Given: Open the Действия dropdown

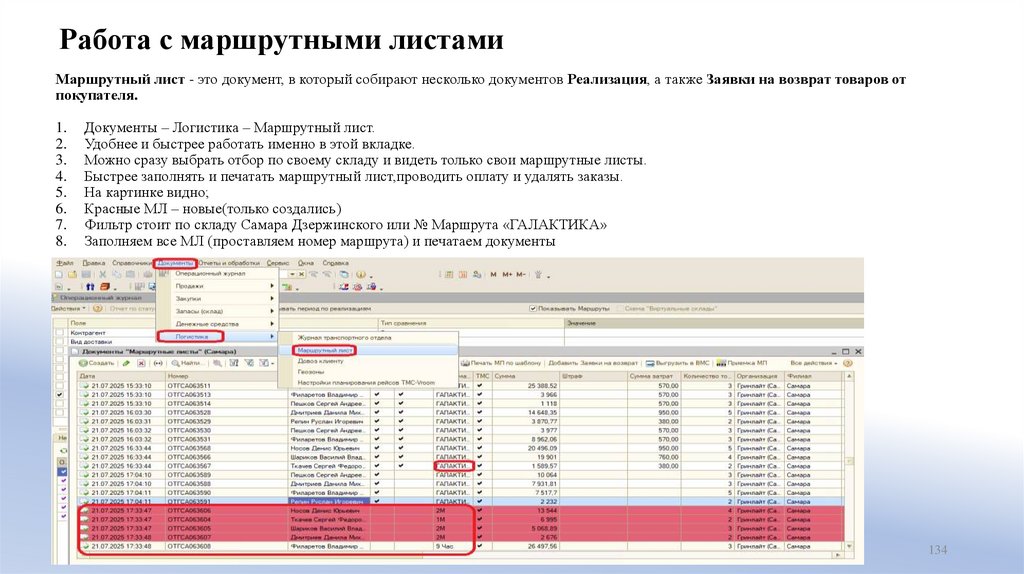Looking at the screenshot, I should point(68,308).
